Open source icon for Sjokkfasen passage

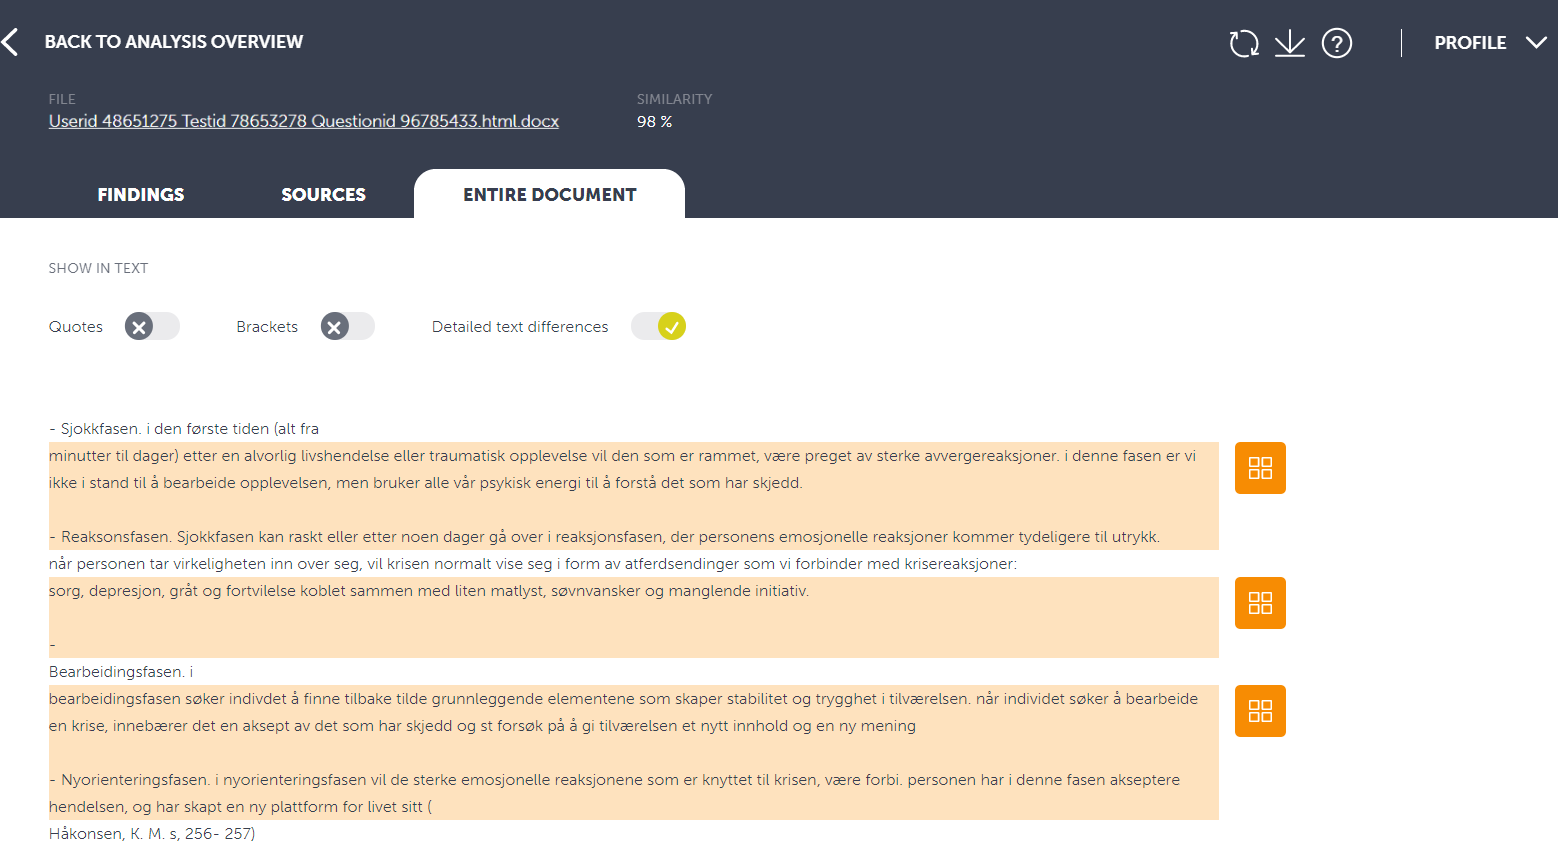[x=1260, y=468]
